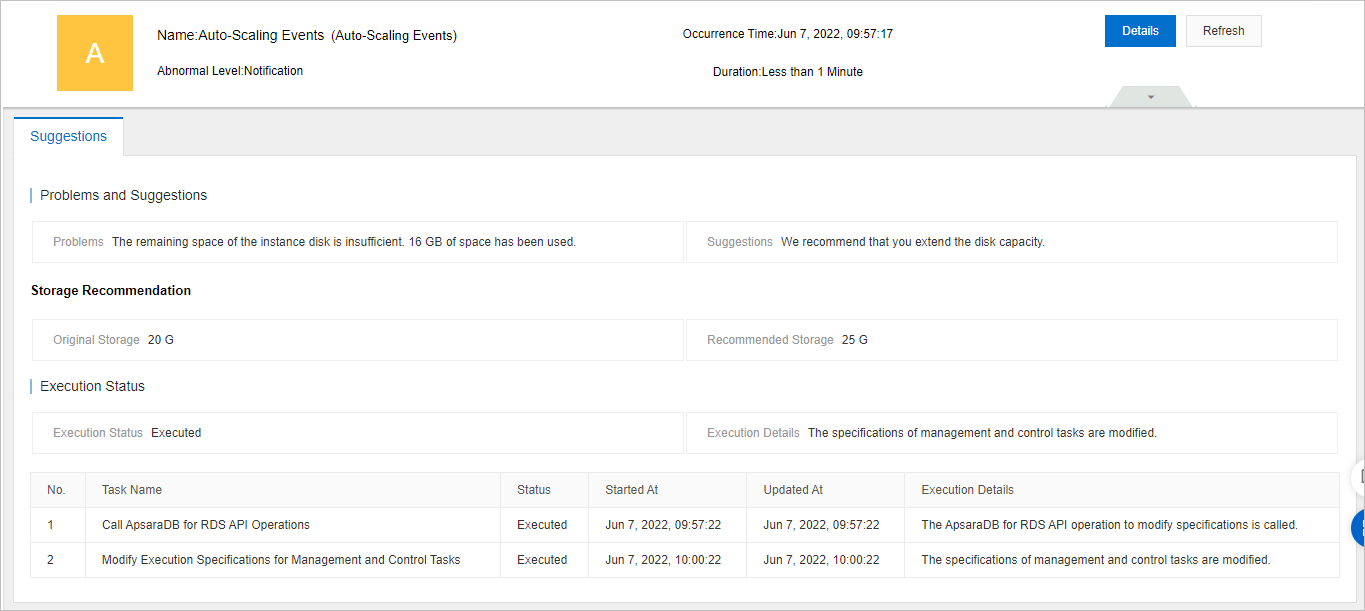Viewport: 1365px width, 611px height.
Task: Click the suggestion to extend the disk capacity
Action: [913, 242]
